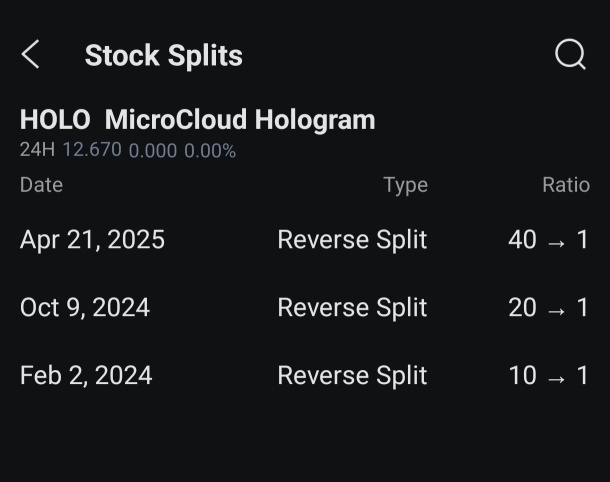This screenshot has width=610, height=482.
Task: Tap the 0.000 price change value
Action: (153, 151)
